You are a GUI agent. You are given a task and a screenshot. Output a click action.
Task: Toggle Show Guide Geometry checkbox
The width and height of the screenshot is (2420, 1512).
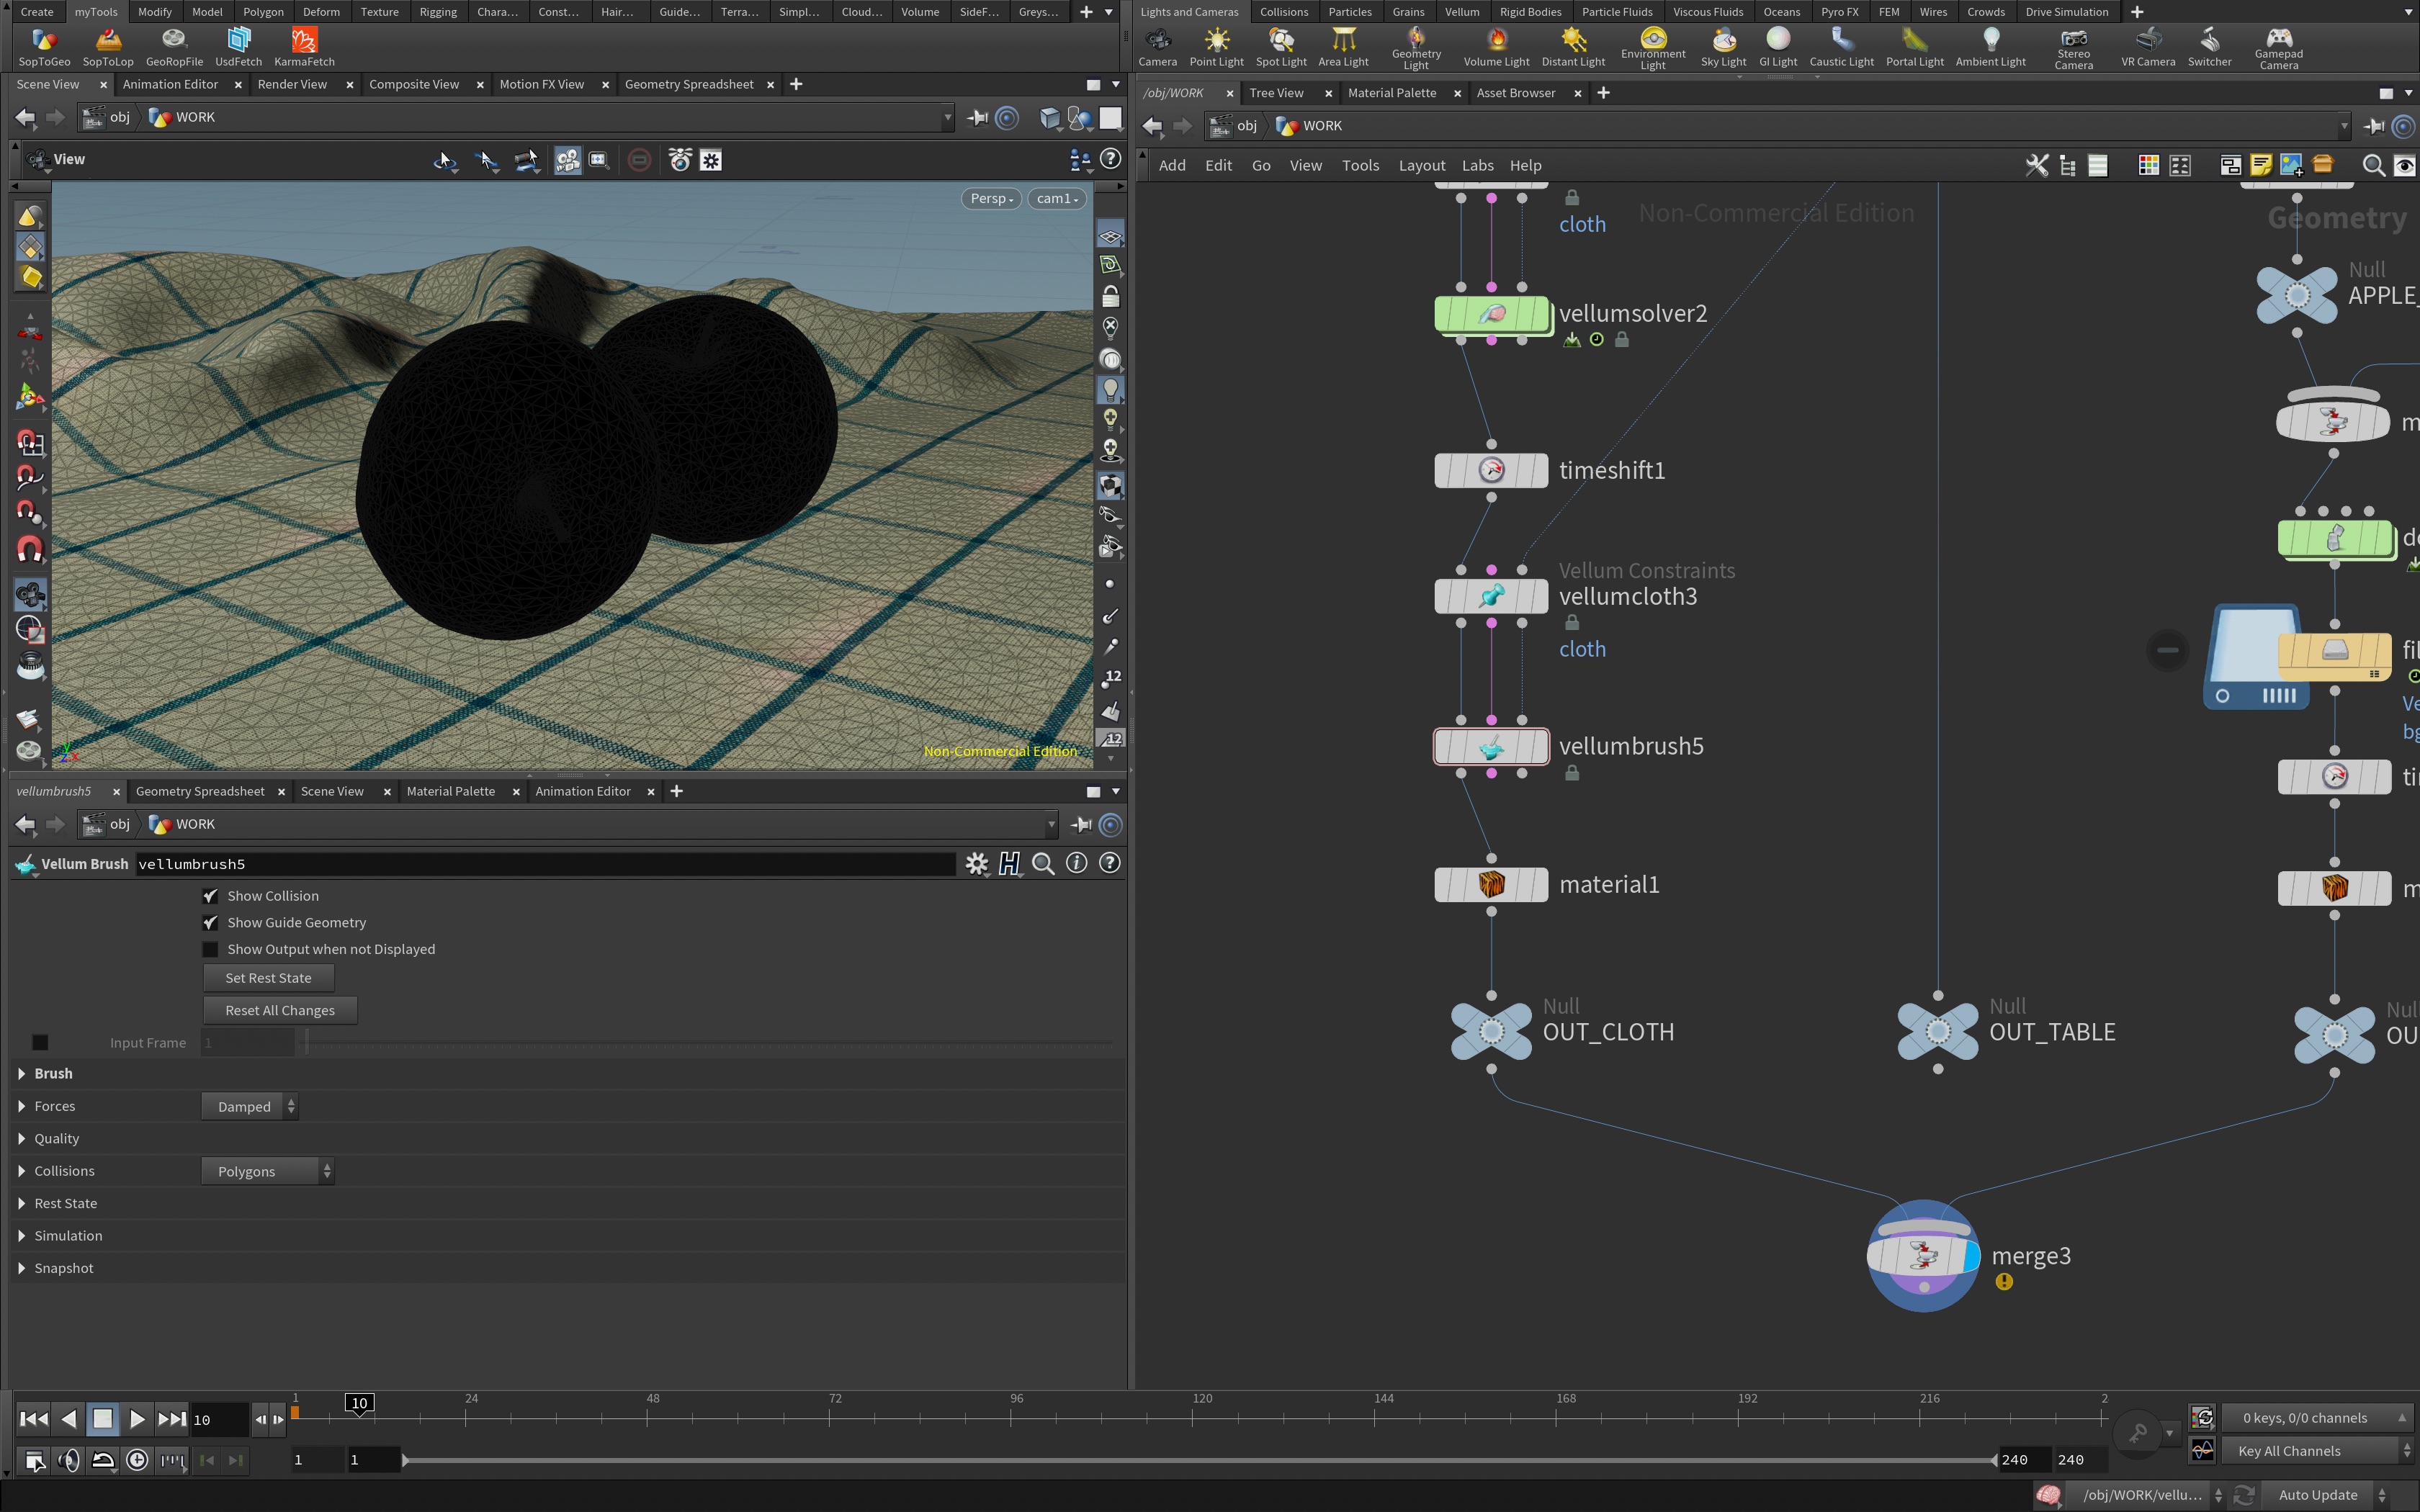click(210, 923)
